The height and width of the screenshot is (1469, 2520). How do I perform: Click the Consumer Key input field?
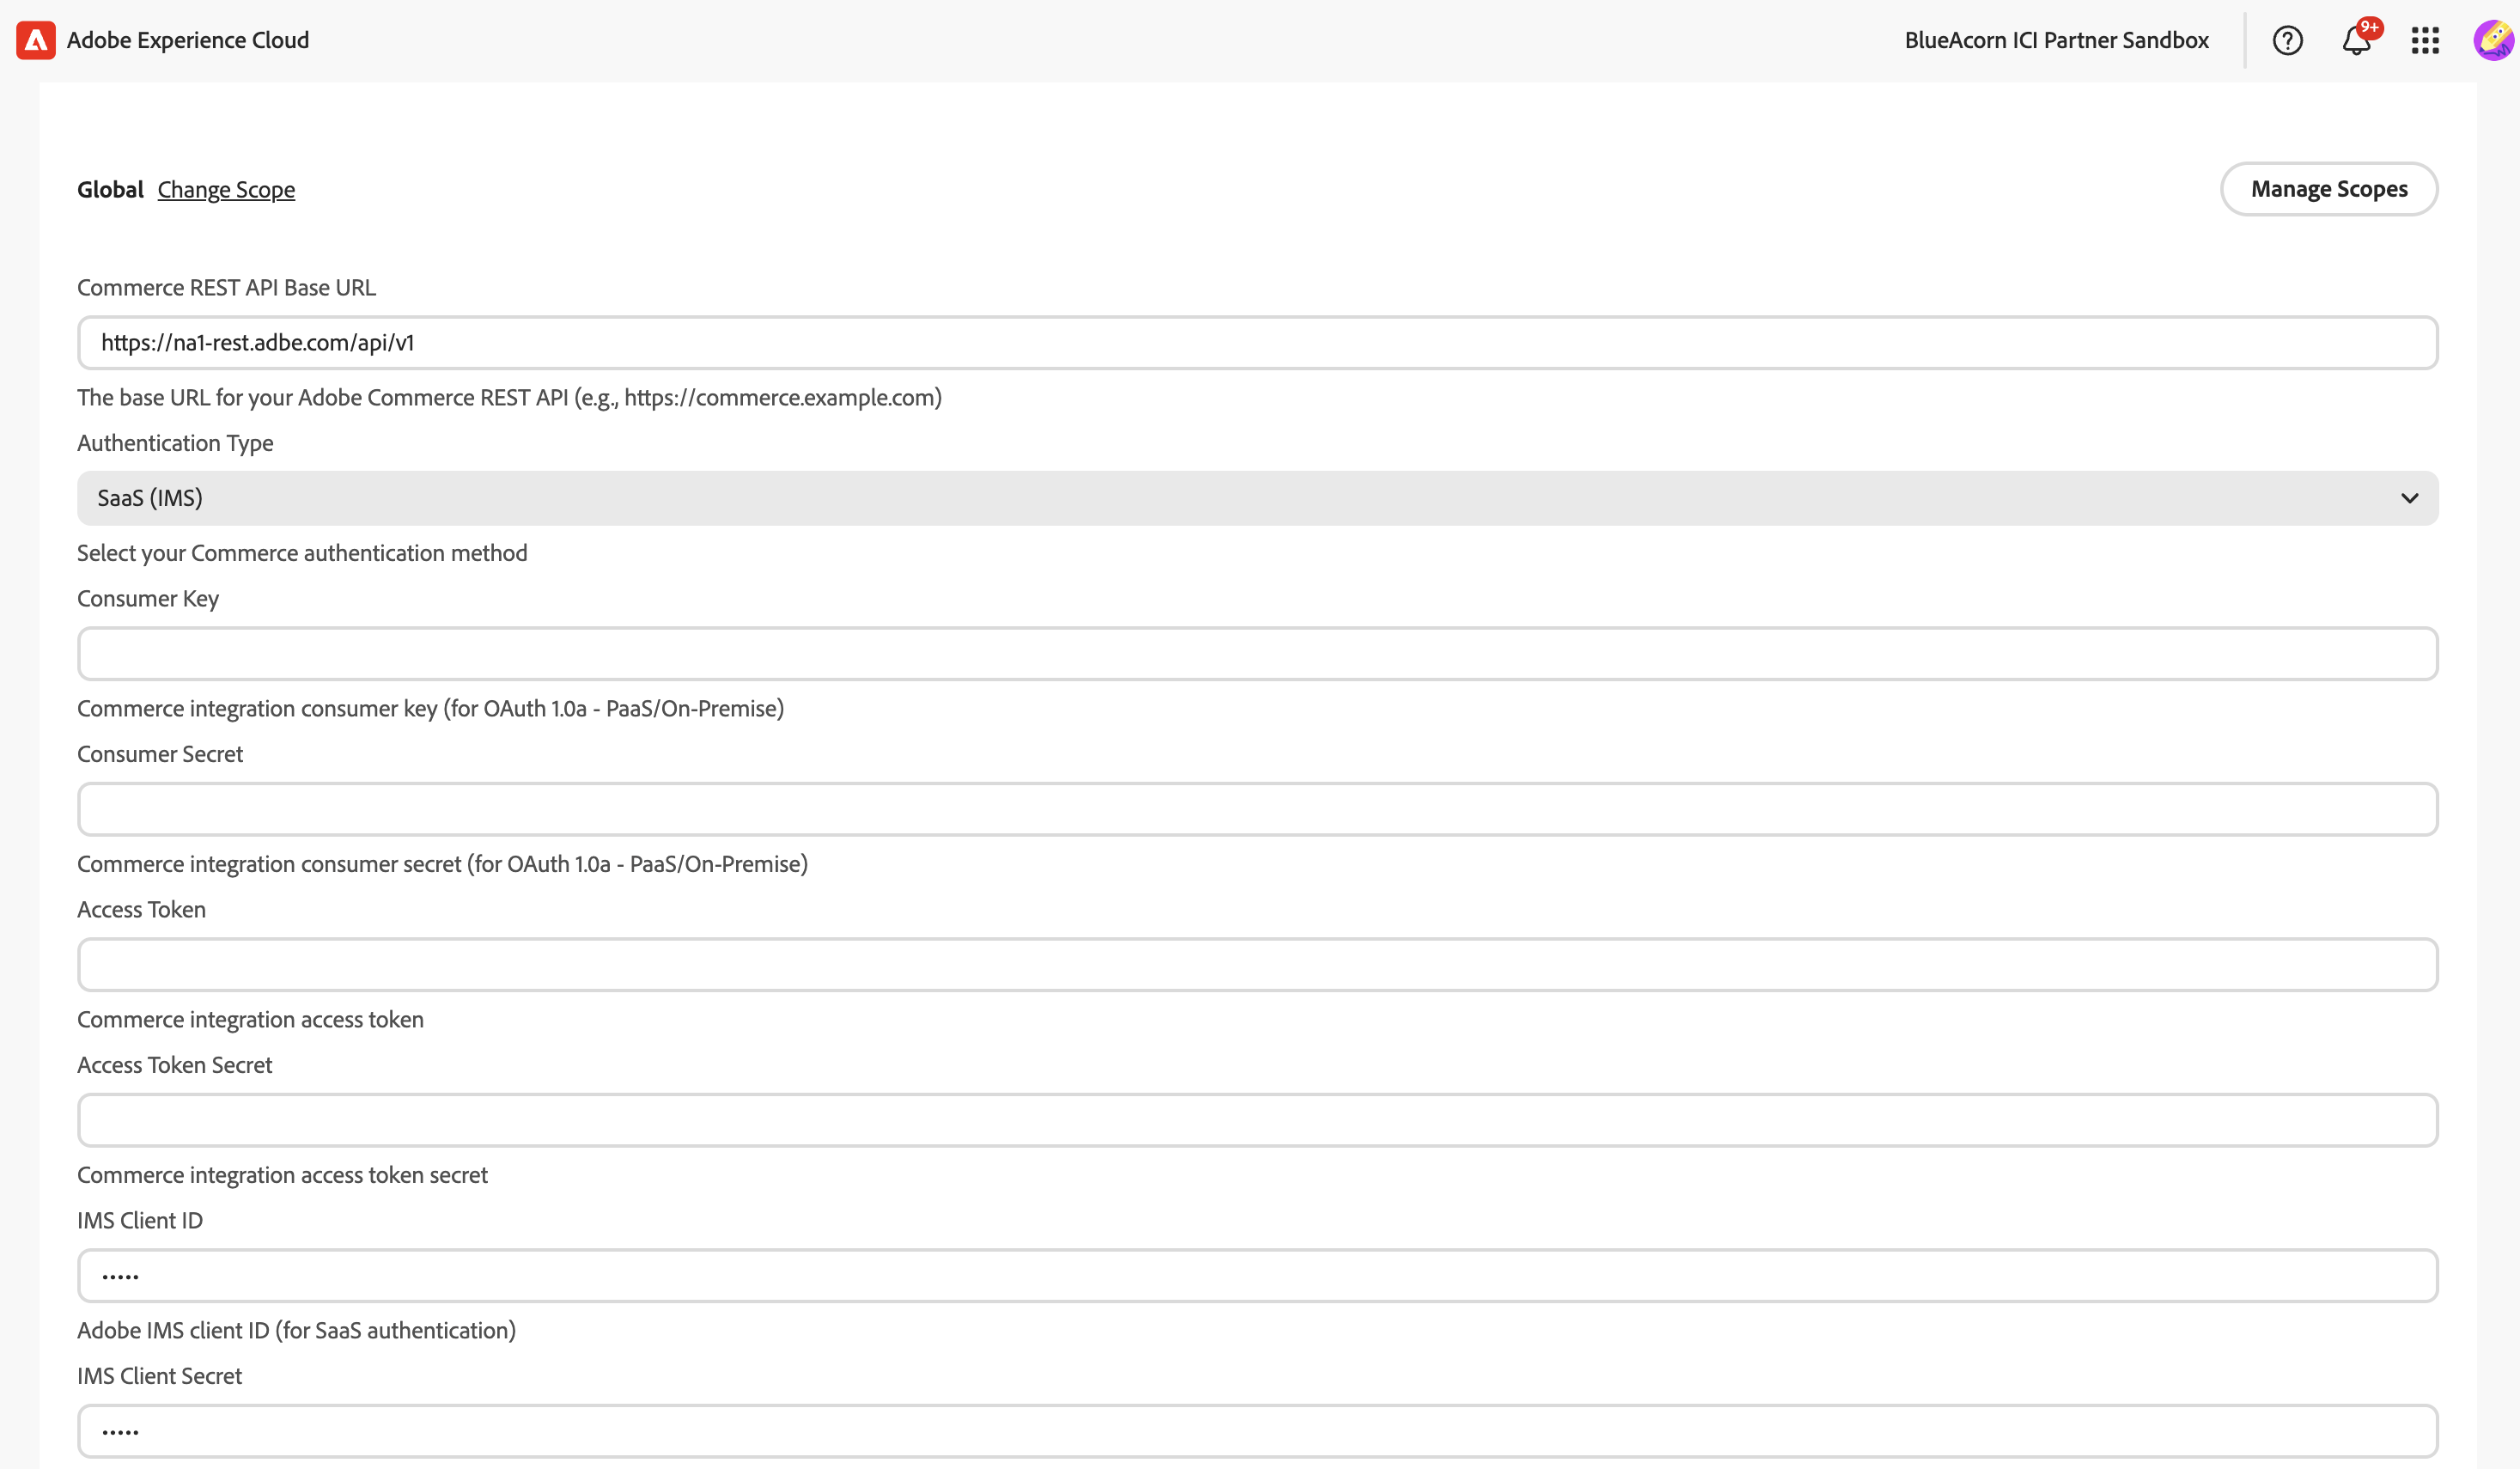tap(1258, 654)
